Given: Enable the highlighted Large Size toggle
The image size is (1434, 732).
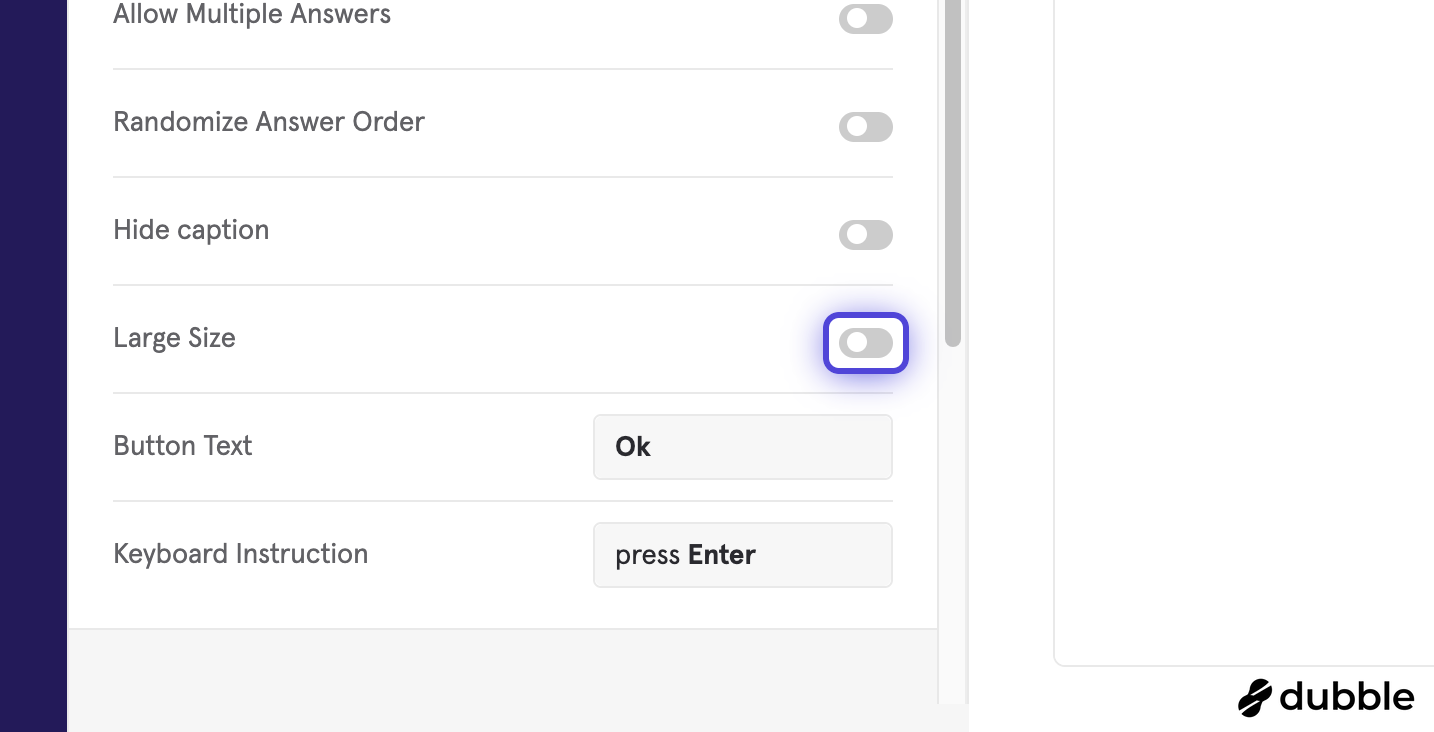Looking at the screenshot, I should (x=866, y=343).
